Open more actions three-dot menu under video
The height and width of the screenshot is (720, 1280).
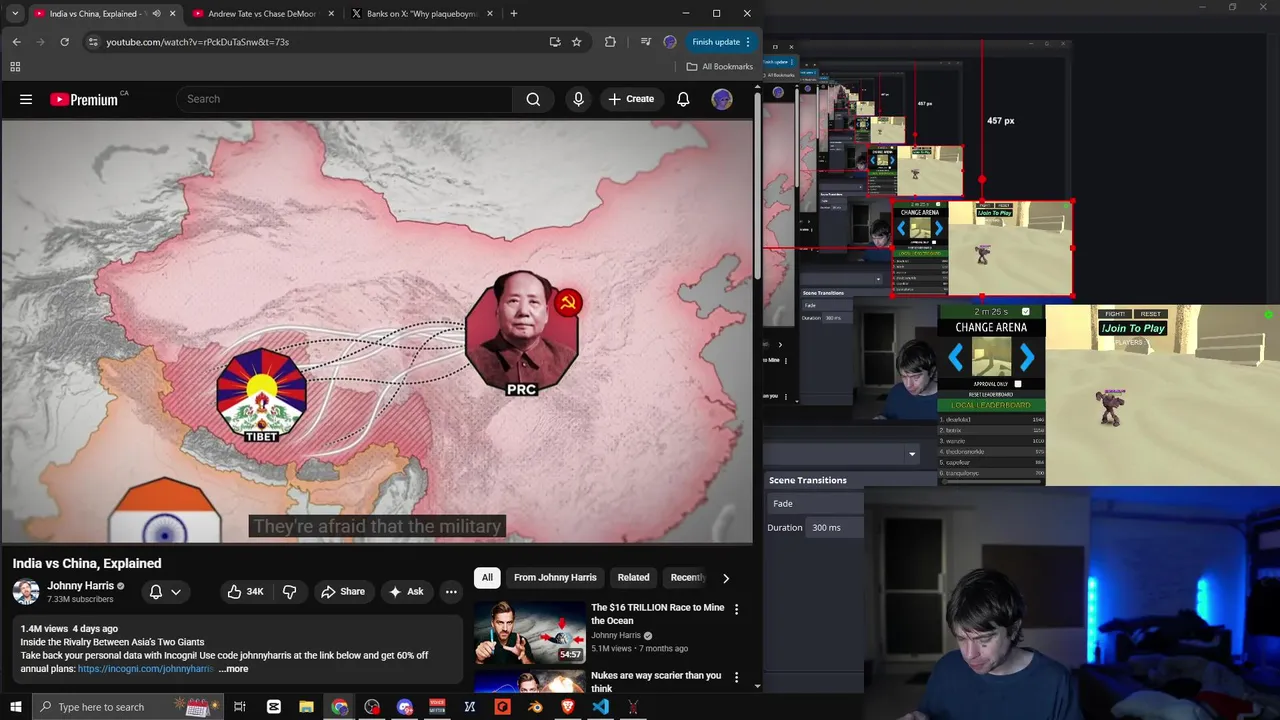[451, 591]
